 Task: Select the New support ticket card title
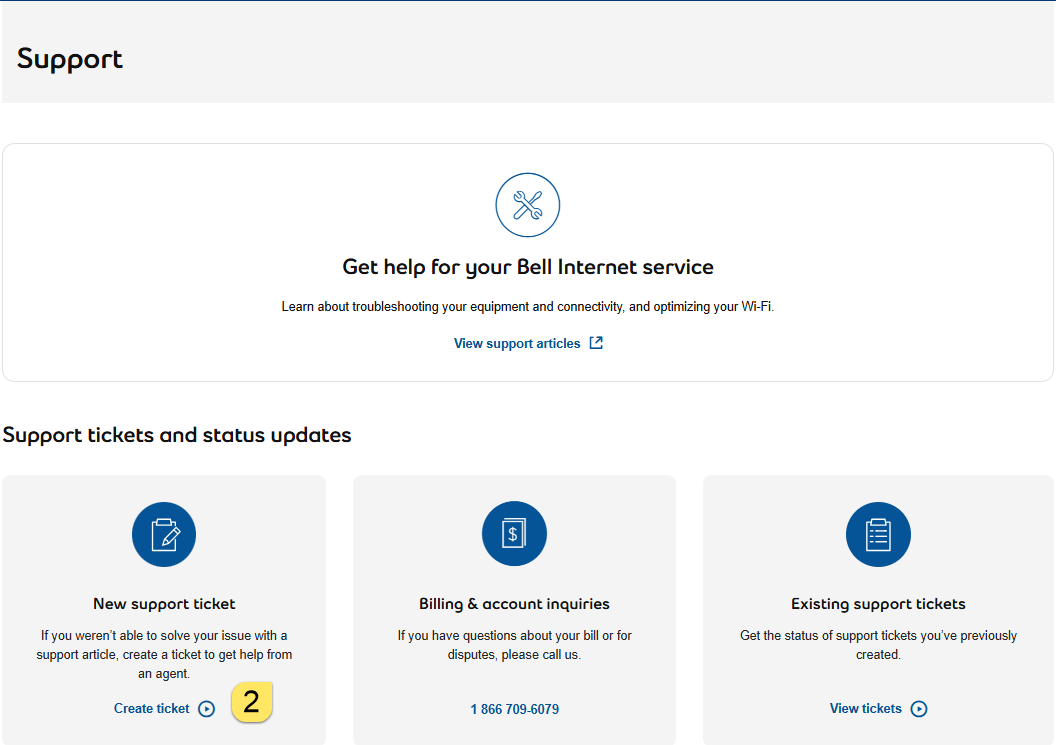click(164, 604)
